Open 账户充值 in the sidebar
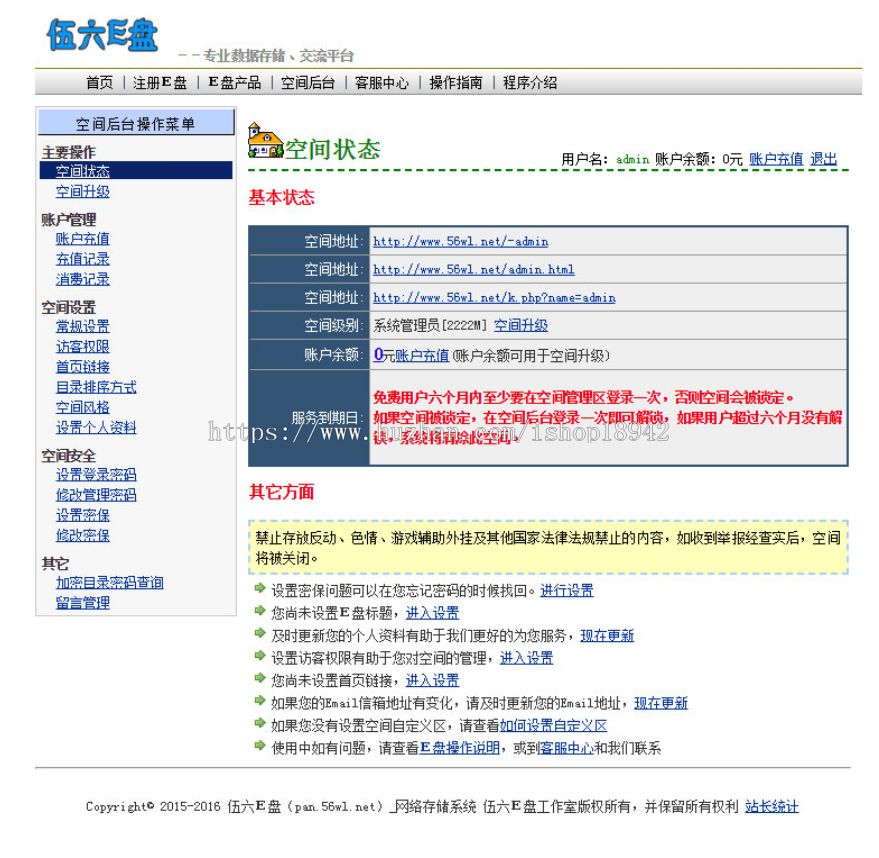Image resolution: width=879 pixels, height=858 pixels. (82, 238)
